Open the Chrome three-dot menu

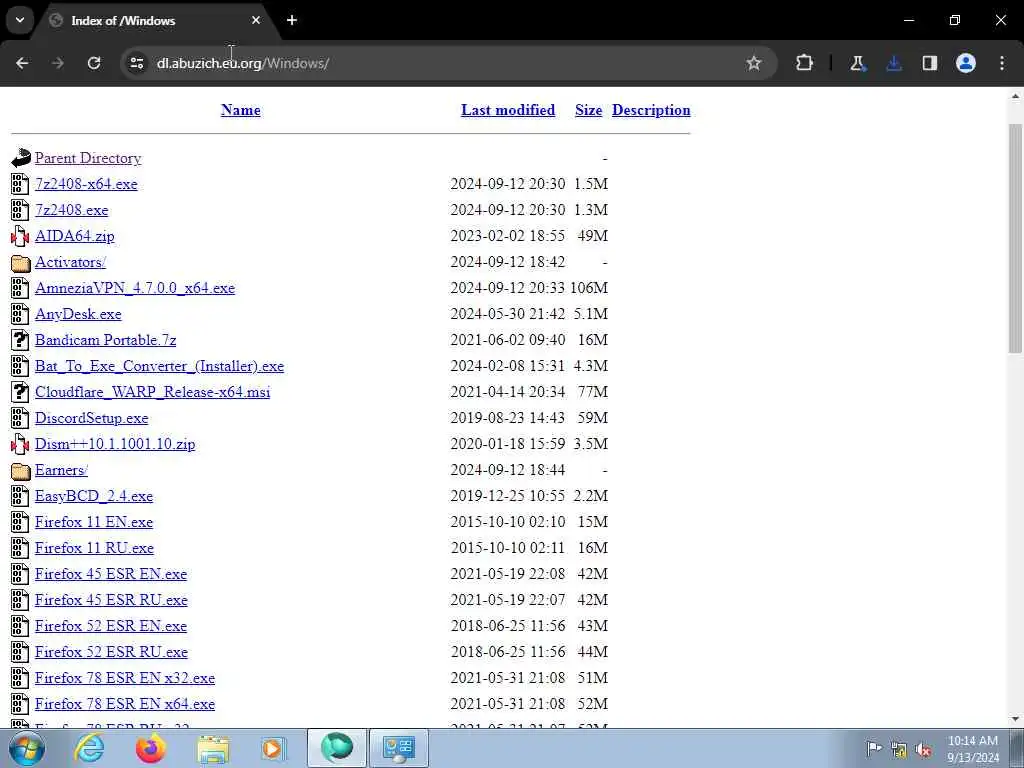click(1002, 63)
